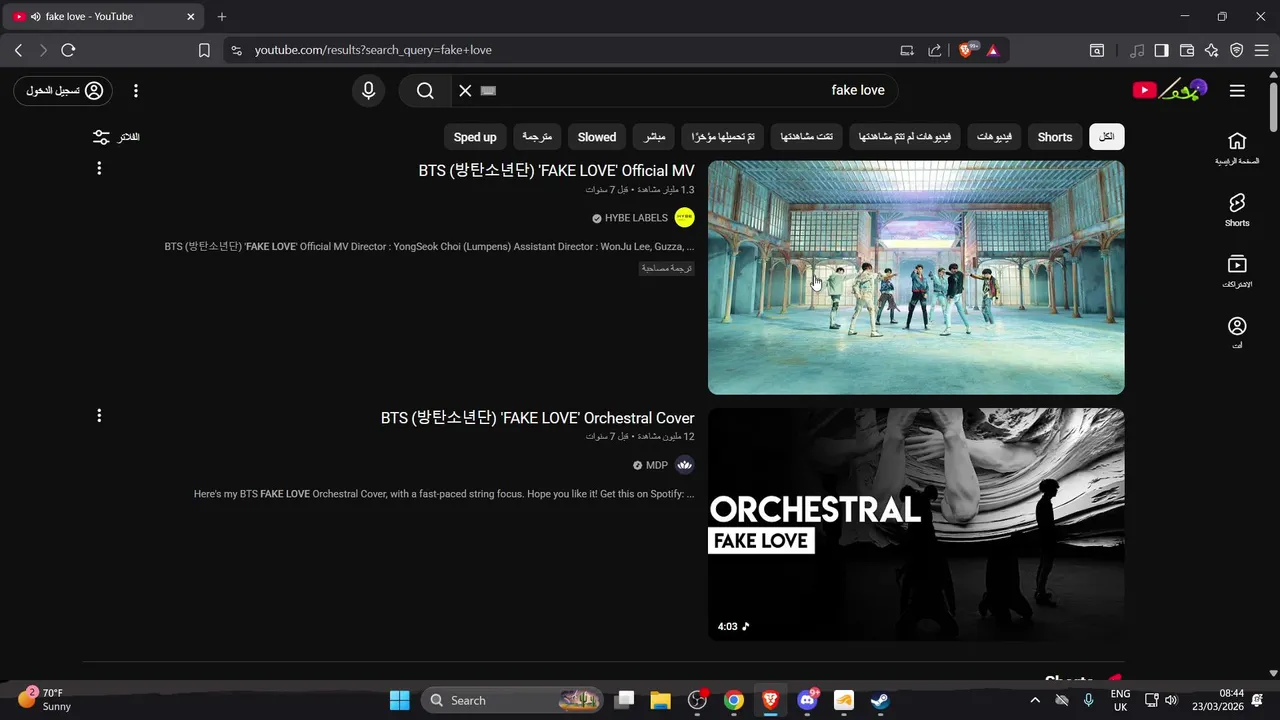Open the tab search icon in toolbar

coord(1097,50)
